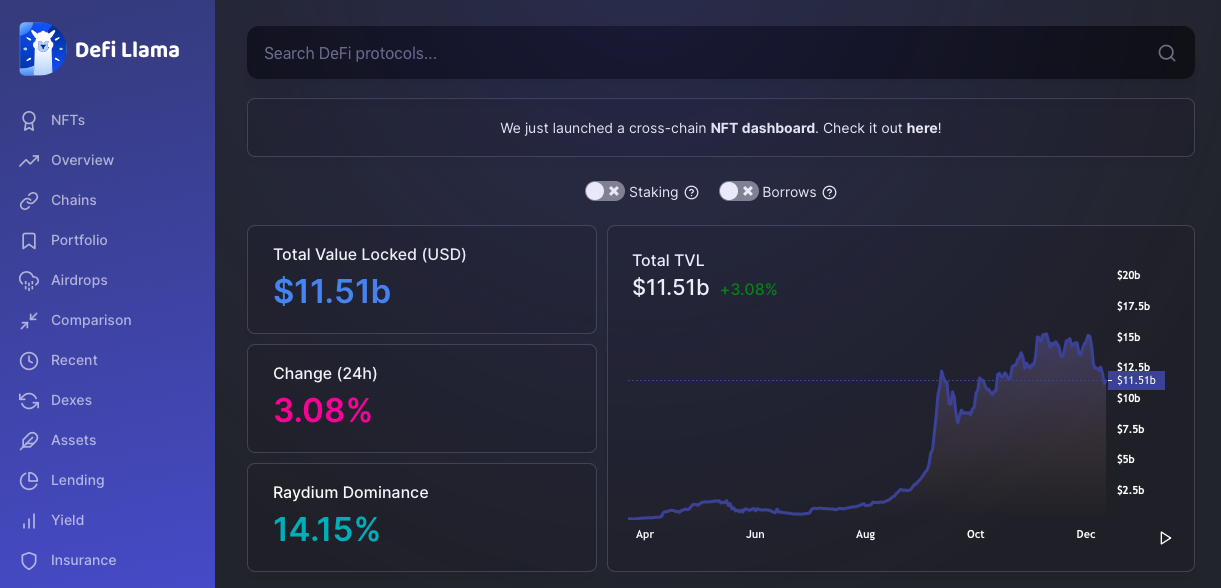The height and width of the screenshot is (588, 1221).
Task: Play the TVL chart animation
Action: pyautogui.click(x=1165, y=538)
